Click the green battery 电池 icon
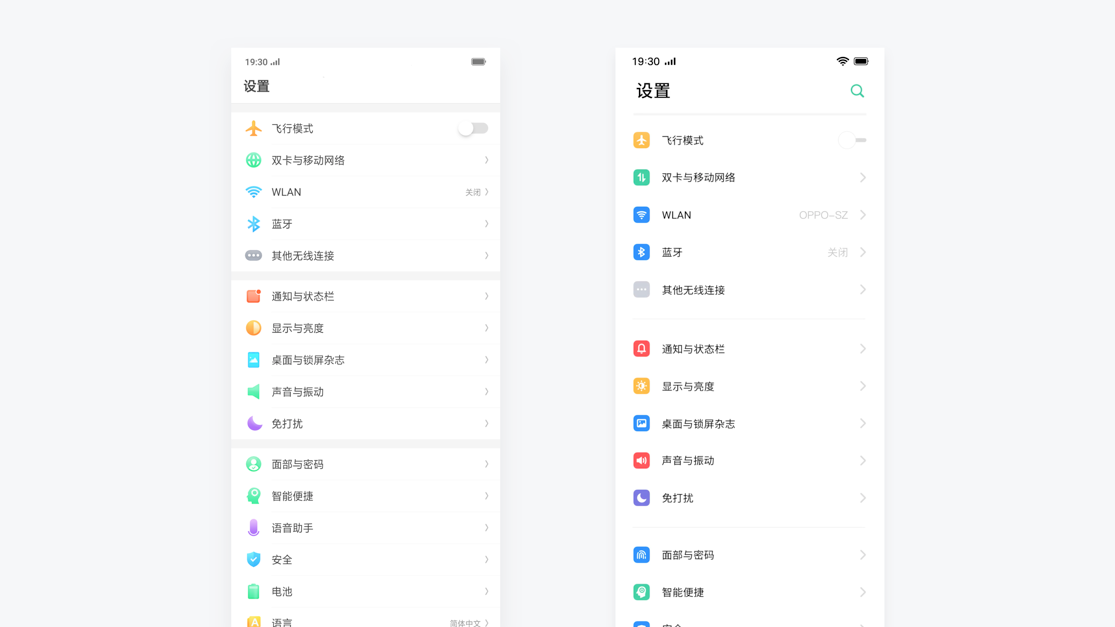This screenshot has height=627, width=1115. point(254,592)
